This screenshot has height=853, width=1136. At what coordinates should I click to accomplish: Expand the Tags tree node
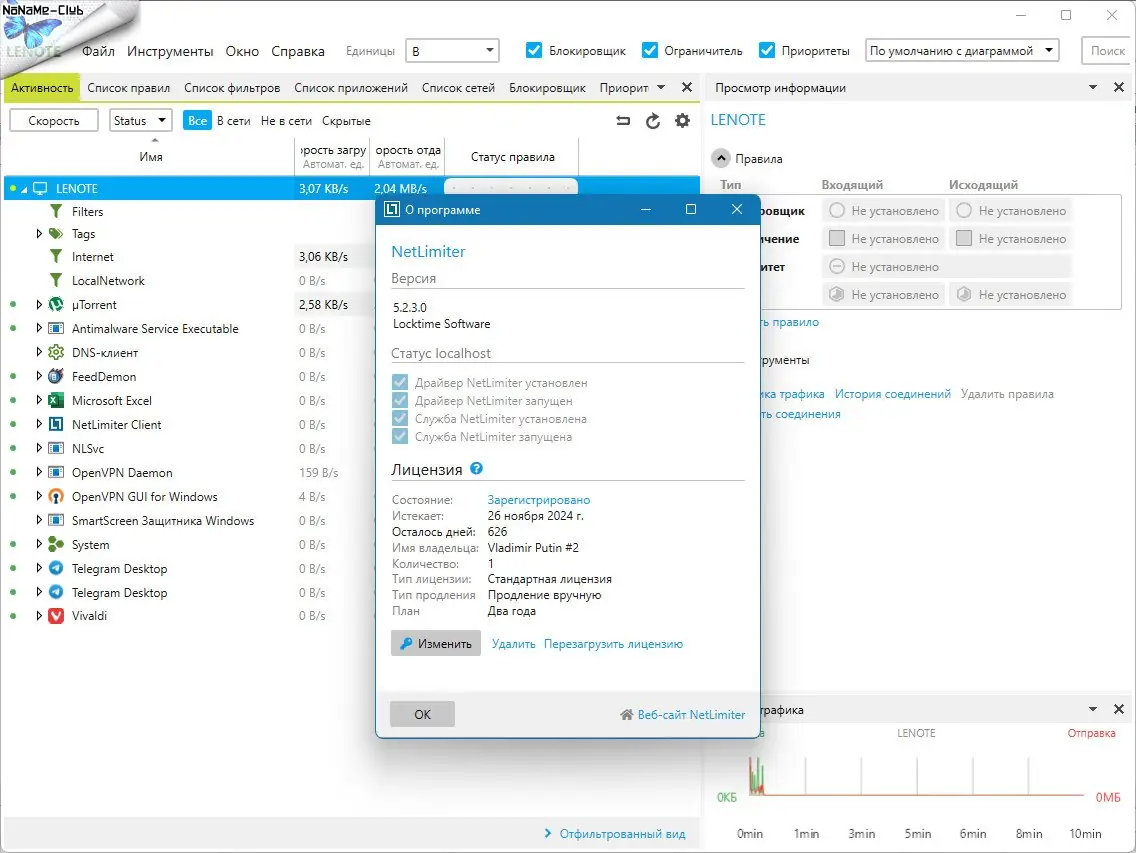tap(39, 233)
